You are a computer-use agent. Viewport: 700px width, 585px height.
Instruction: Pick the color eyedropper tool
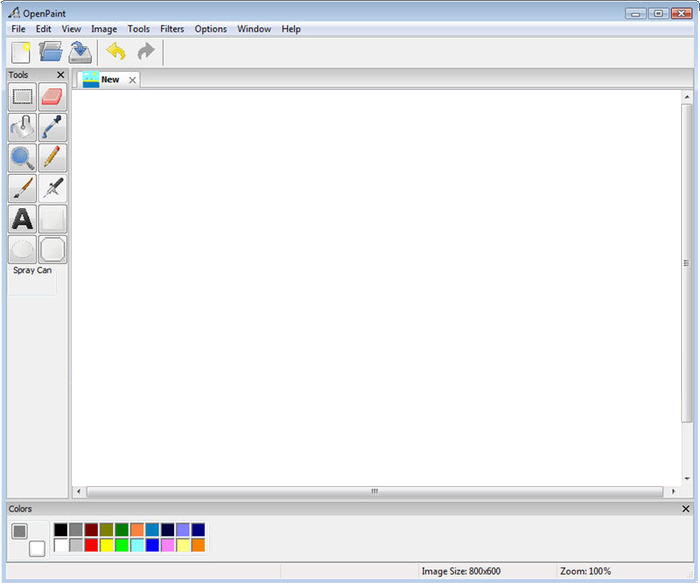point(53,127)
